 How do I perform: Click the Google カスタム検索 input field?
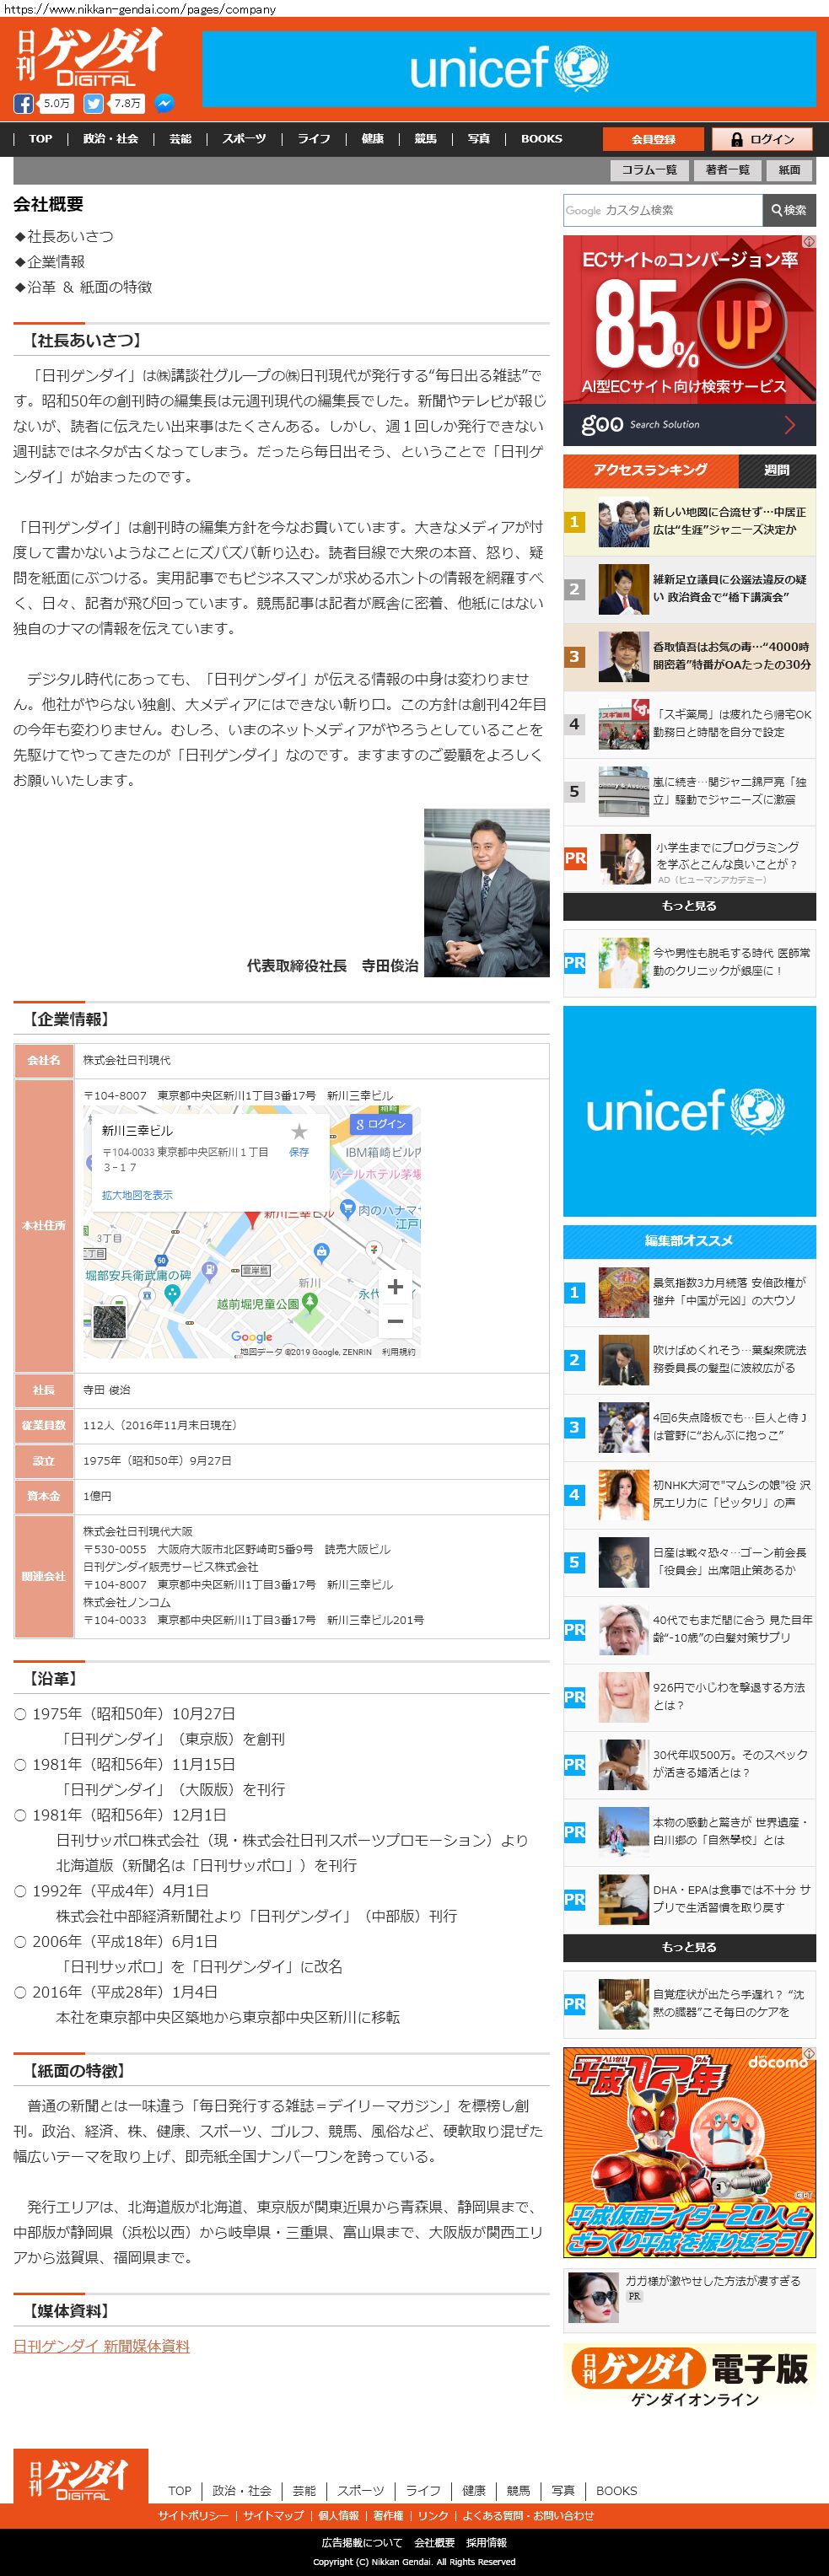tap(662, 210)
